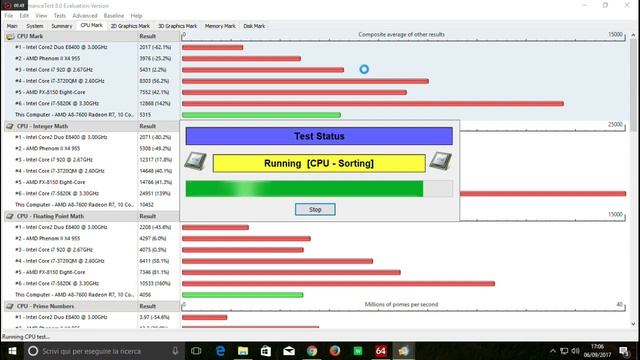Viewport: 640px width, 360px height.
Task: Click result value 12868 (142%) in CPU Mark
Action: [x=155, y=104]
